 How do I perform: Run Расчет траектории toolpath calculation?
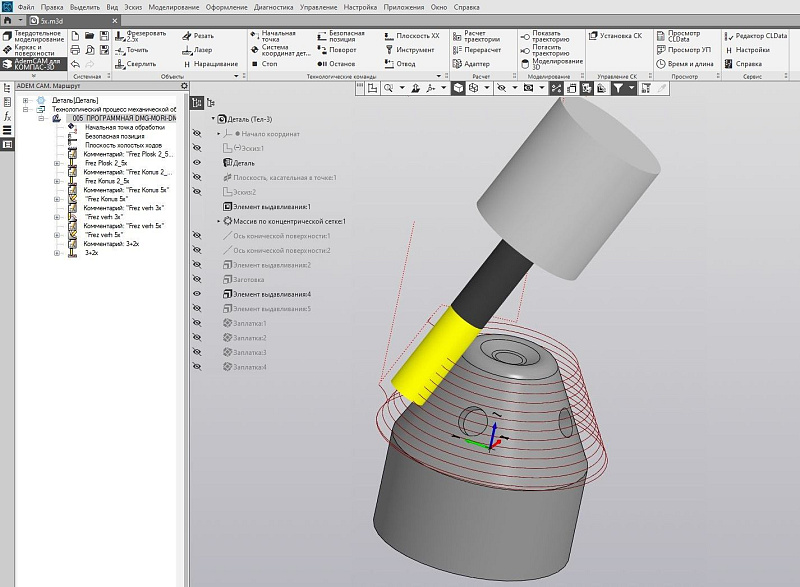coord(480,37)
